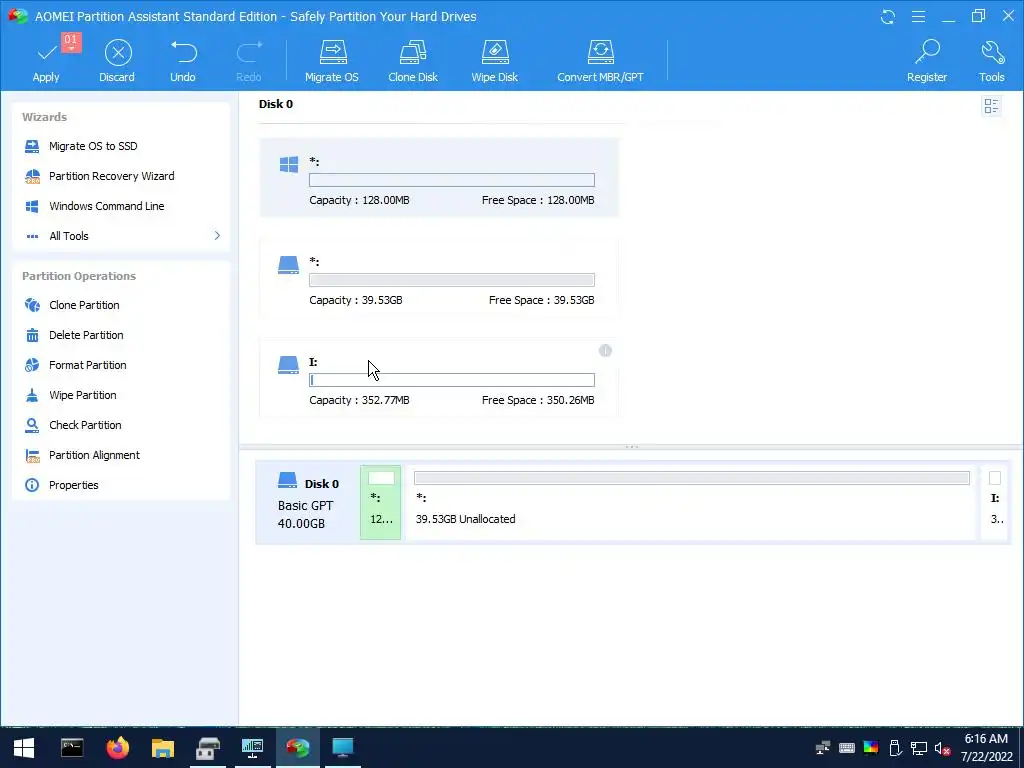Viewport: 1024px width, 768px height.
Task: Launch Firefox from the taskbar
Action: pyautogui.click(x=118, y=748)
